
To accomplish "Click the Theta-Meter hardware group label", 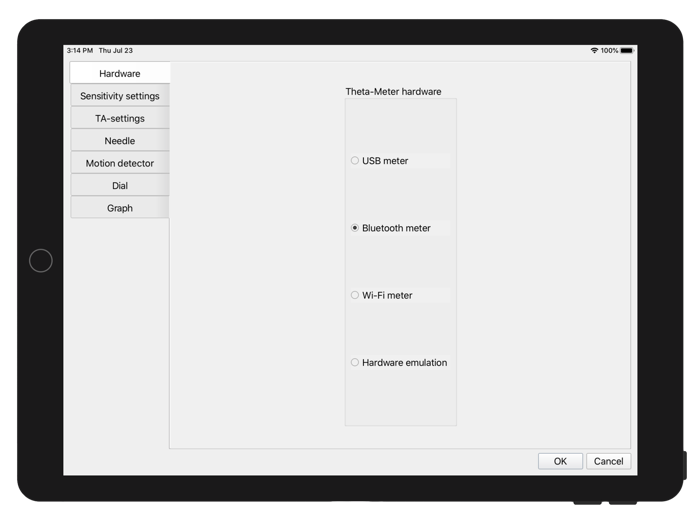I will [x=393, y=92].
